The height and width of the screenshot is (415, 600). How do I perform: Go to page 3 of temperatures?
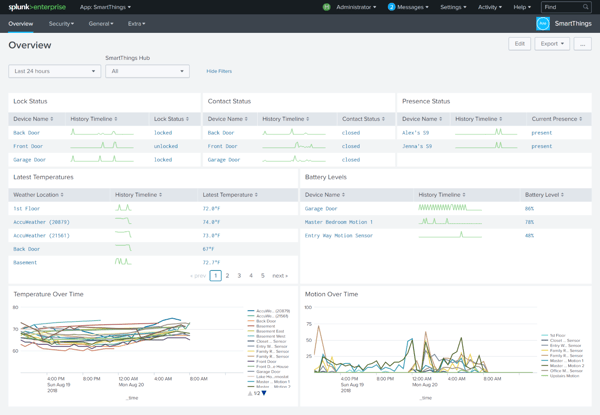coord(239,275)
